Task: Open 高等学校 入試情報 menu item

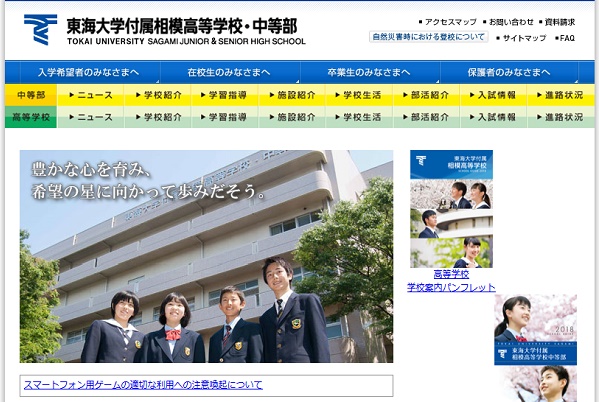Action: 493,117
